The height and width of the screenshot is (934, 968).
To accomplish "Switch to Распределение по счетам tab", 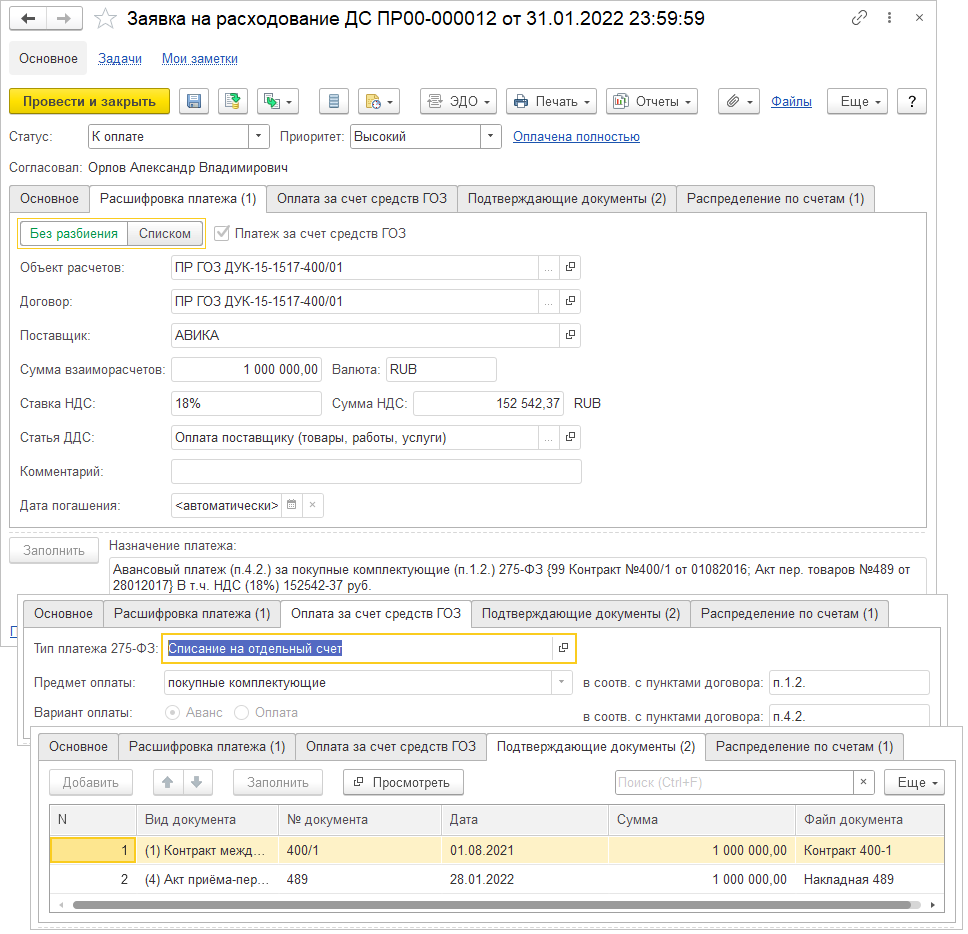I will tap(775, 199).
